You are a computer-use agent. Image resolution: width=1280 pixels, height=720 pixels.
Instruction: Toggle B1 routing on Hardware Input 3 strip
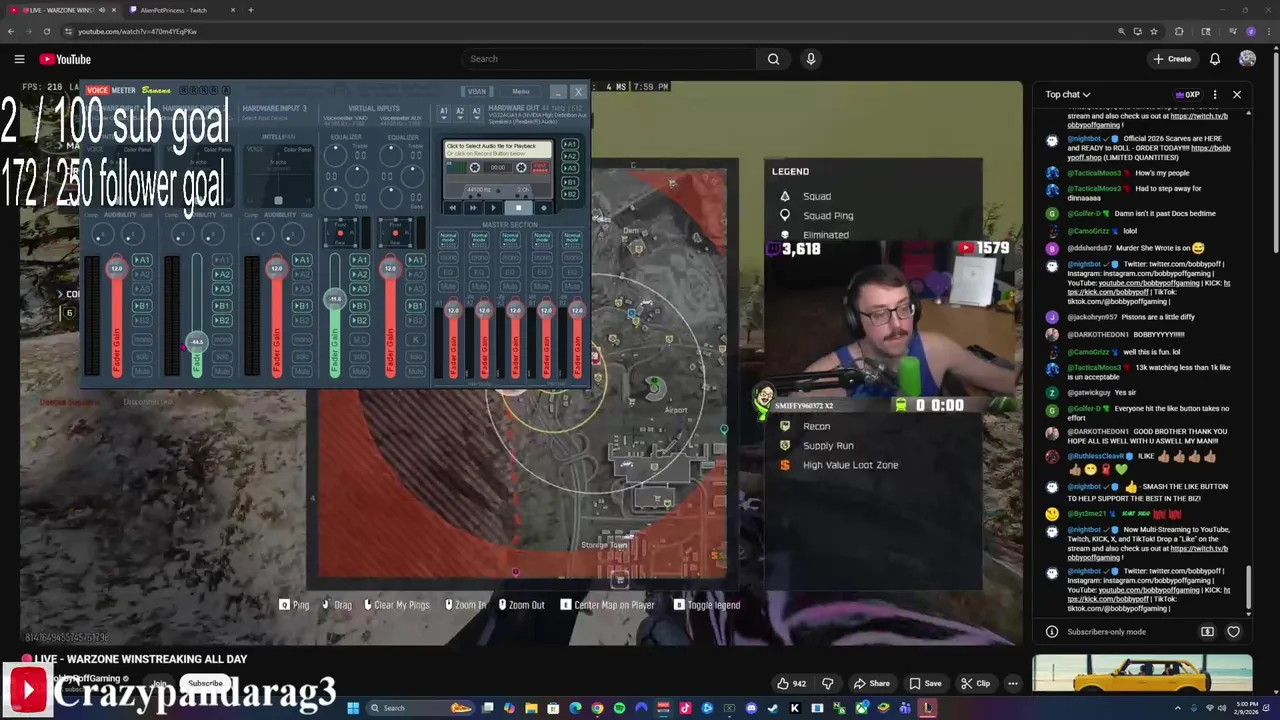302,305
